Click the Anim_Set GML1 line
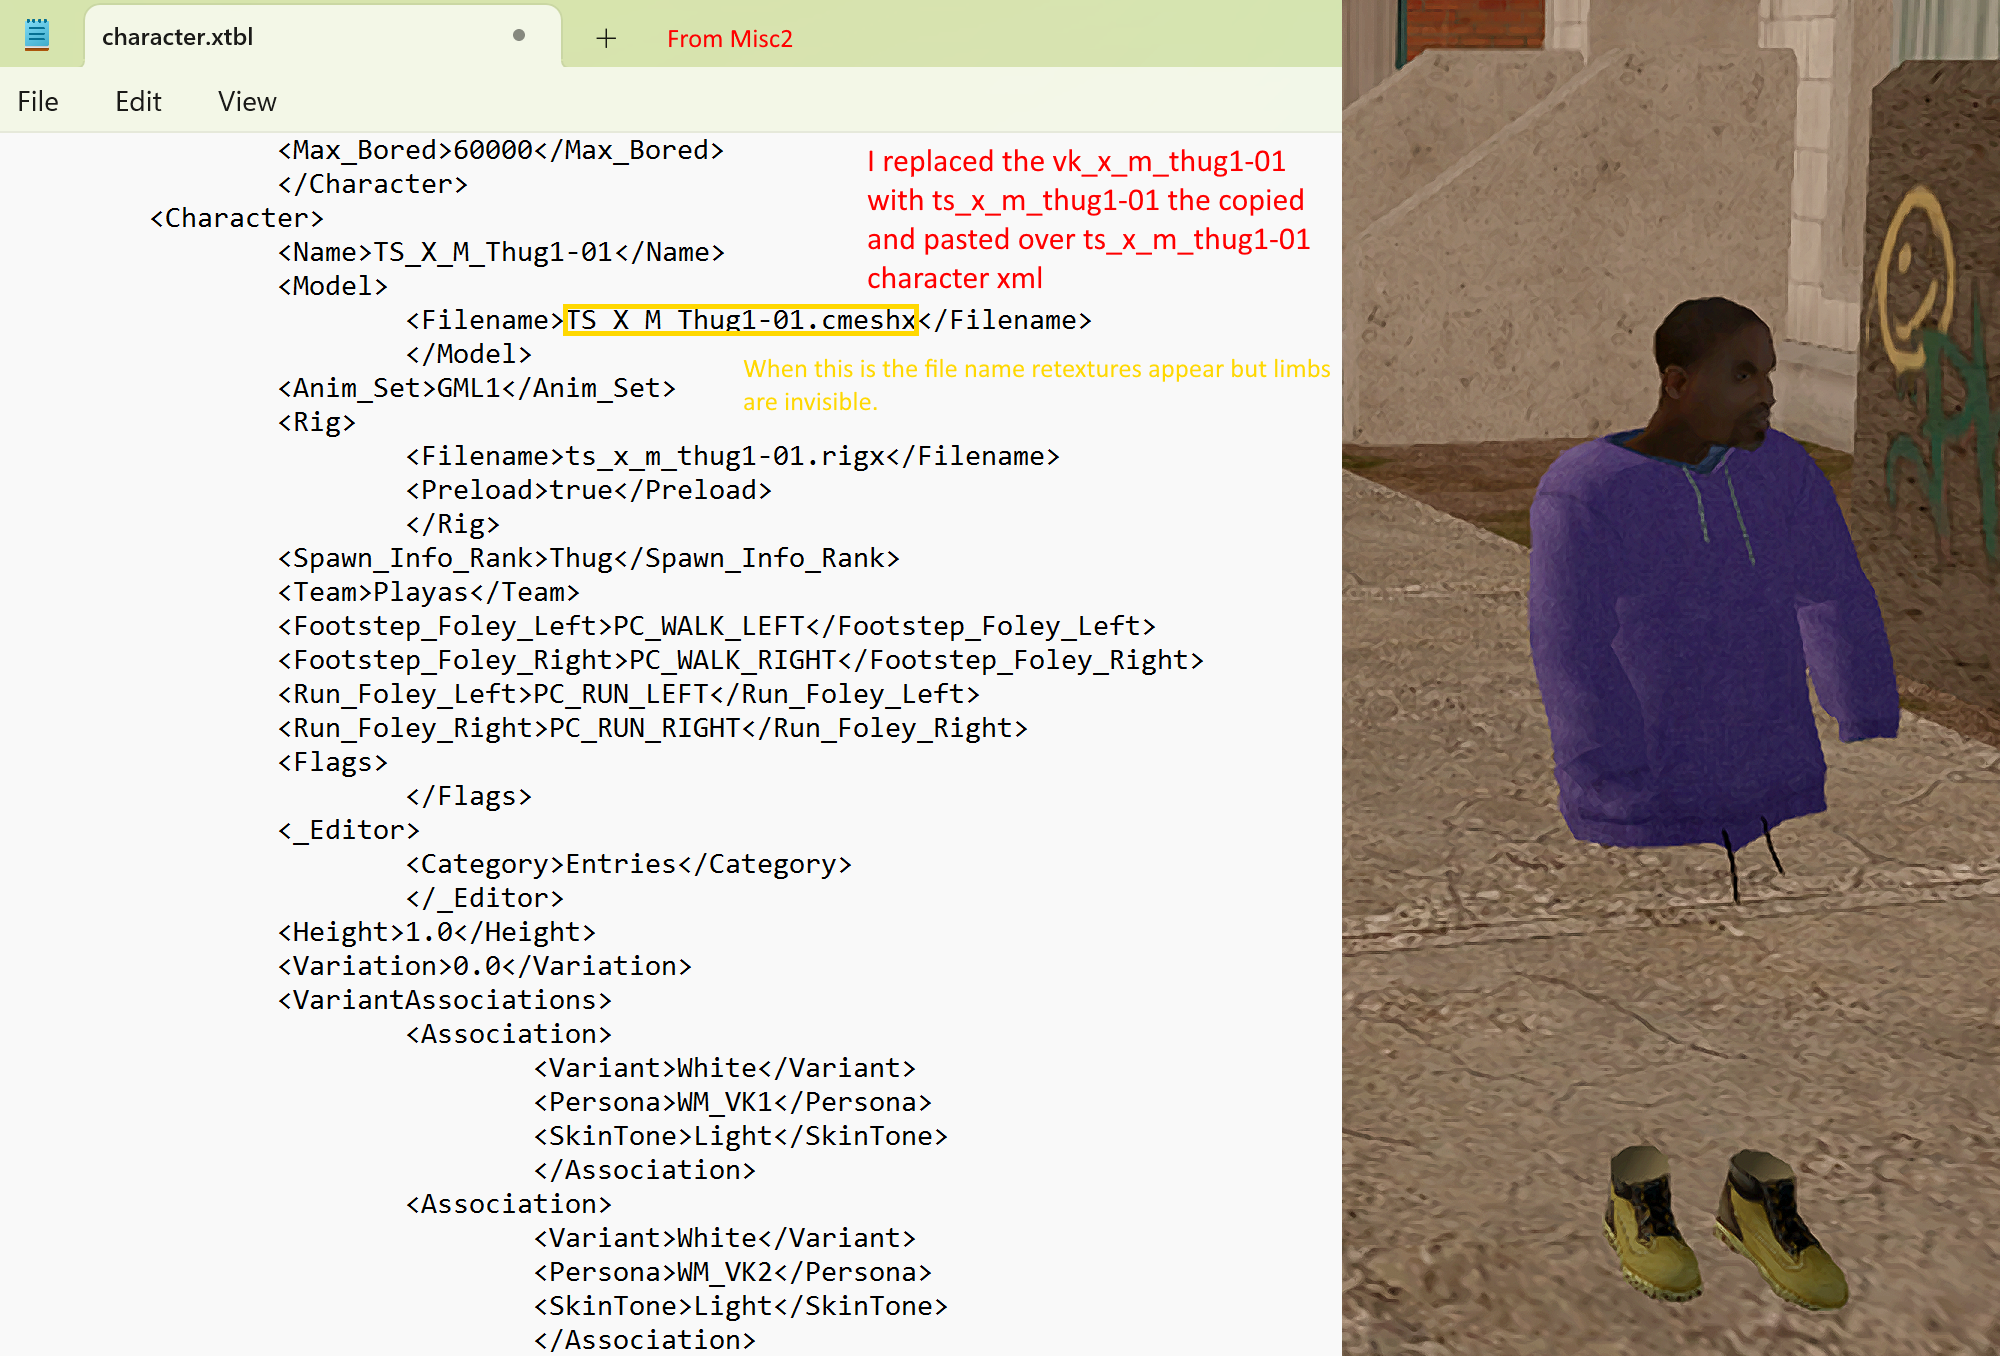This screenshot has width=2000, height=1356. [x=476, y=388]
